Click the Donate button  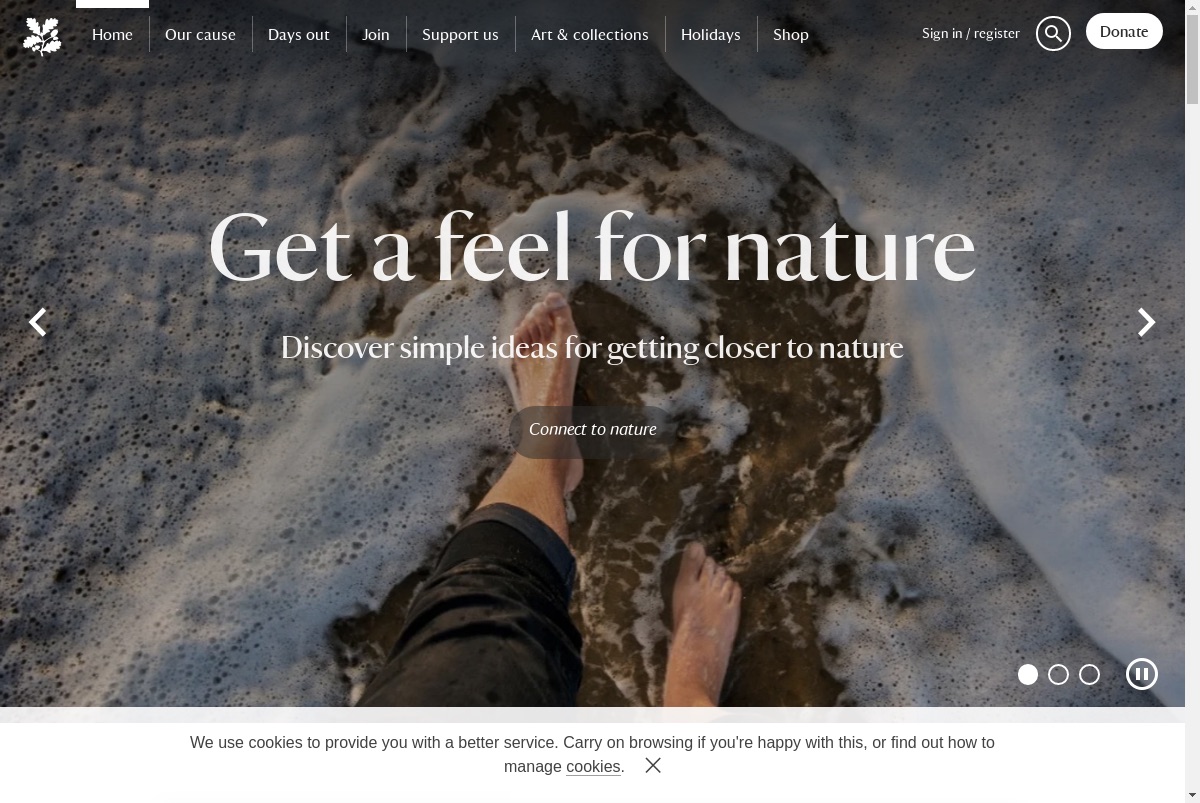point(1124,31)
